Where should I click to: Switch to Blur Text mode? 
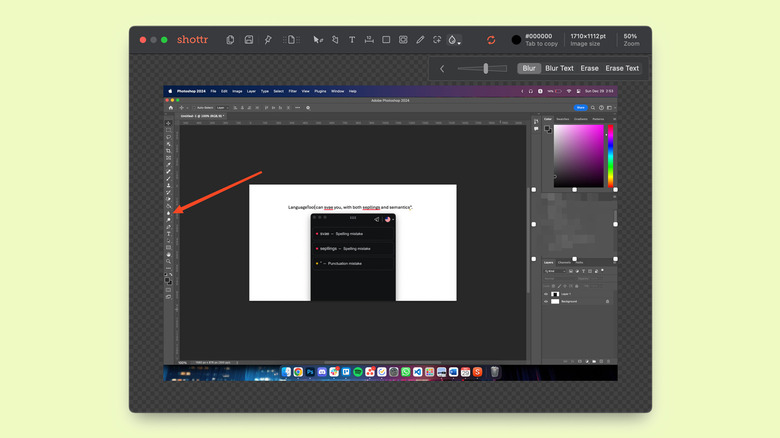(559, 69)
